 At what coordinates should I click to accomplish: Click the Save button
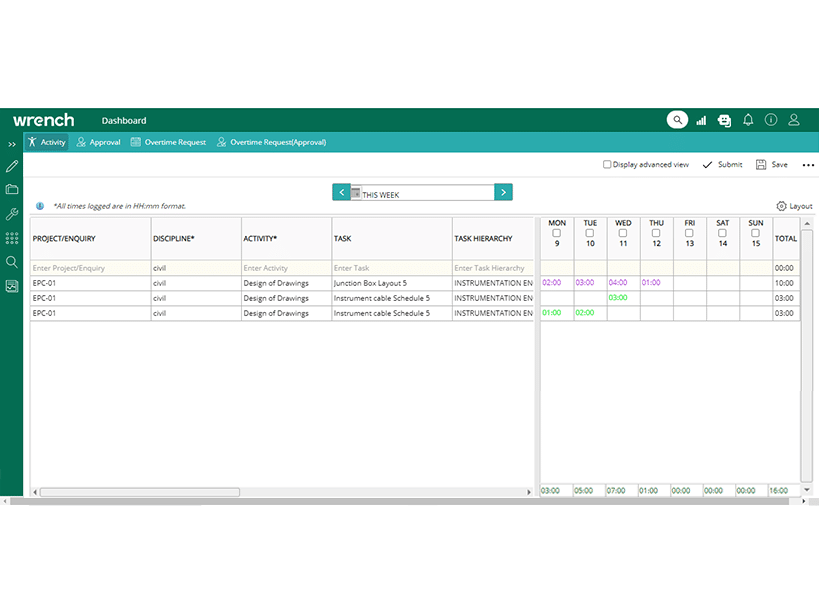coord(771,165)
